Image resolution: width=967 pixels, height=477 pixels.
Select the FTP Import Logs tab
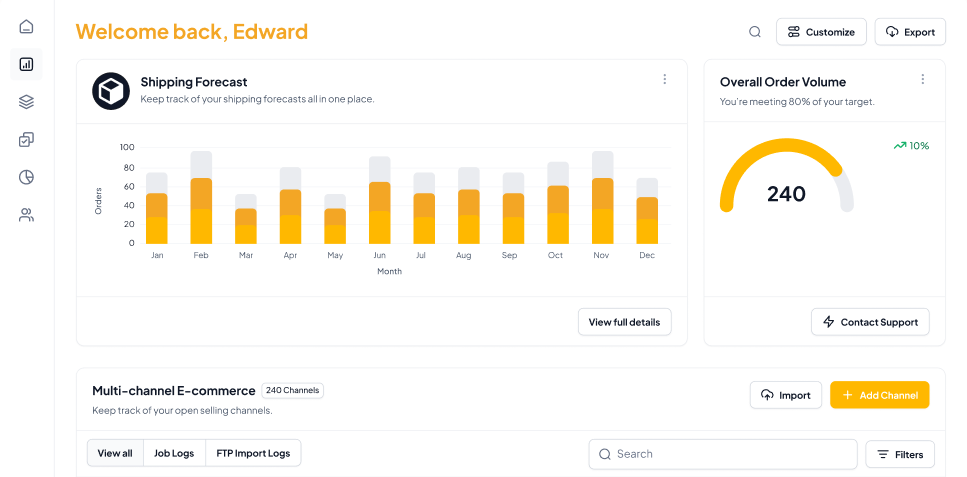point(253,453)
